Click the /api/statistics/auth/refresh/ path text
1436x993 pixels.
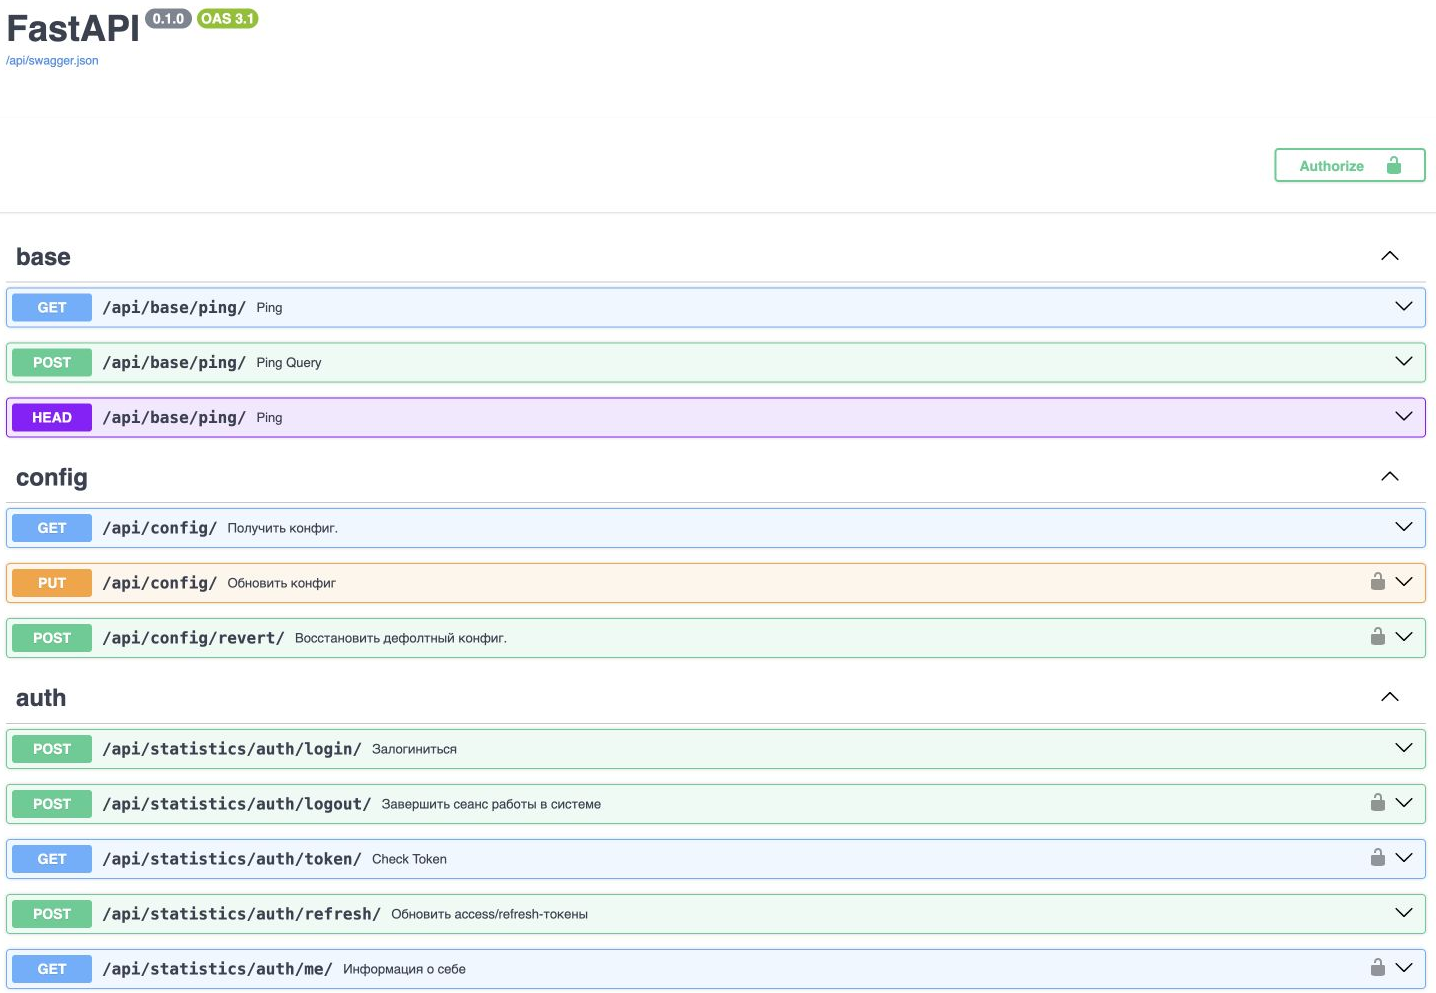[242, 914]
